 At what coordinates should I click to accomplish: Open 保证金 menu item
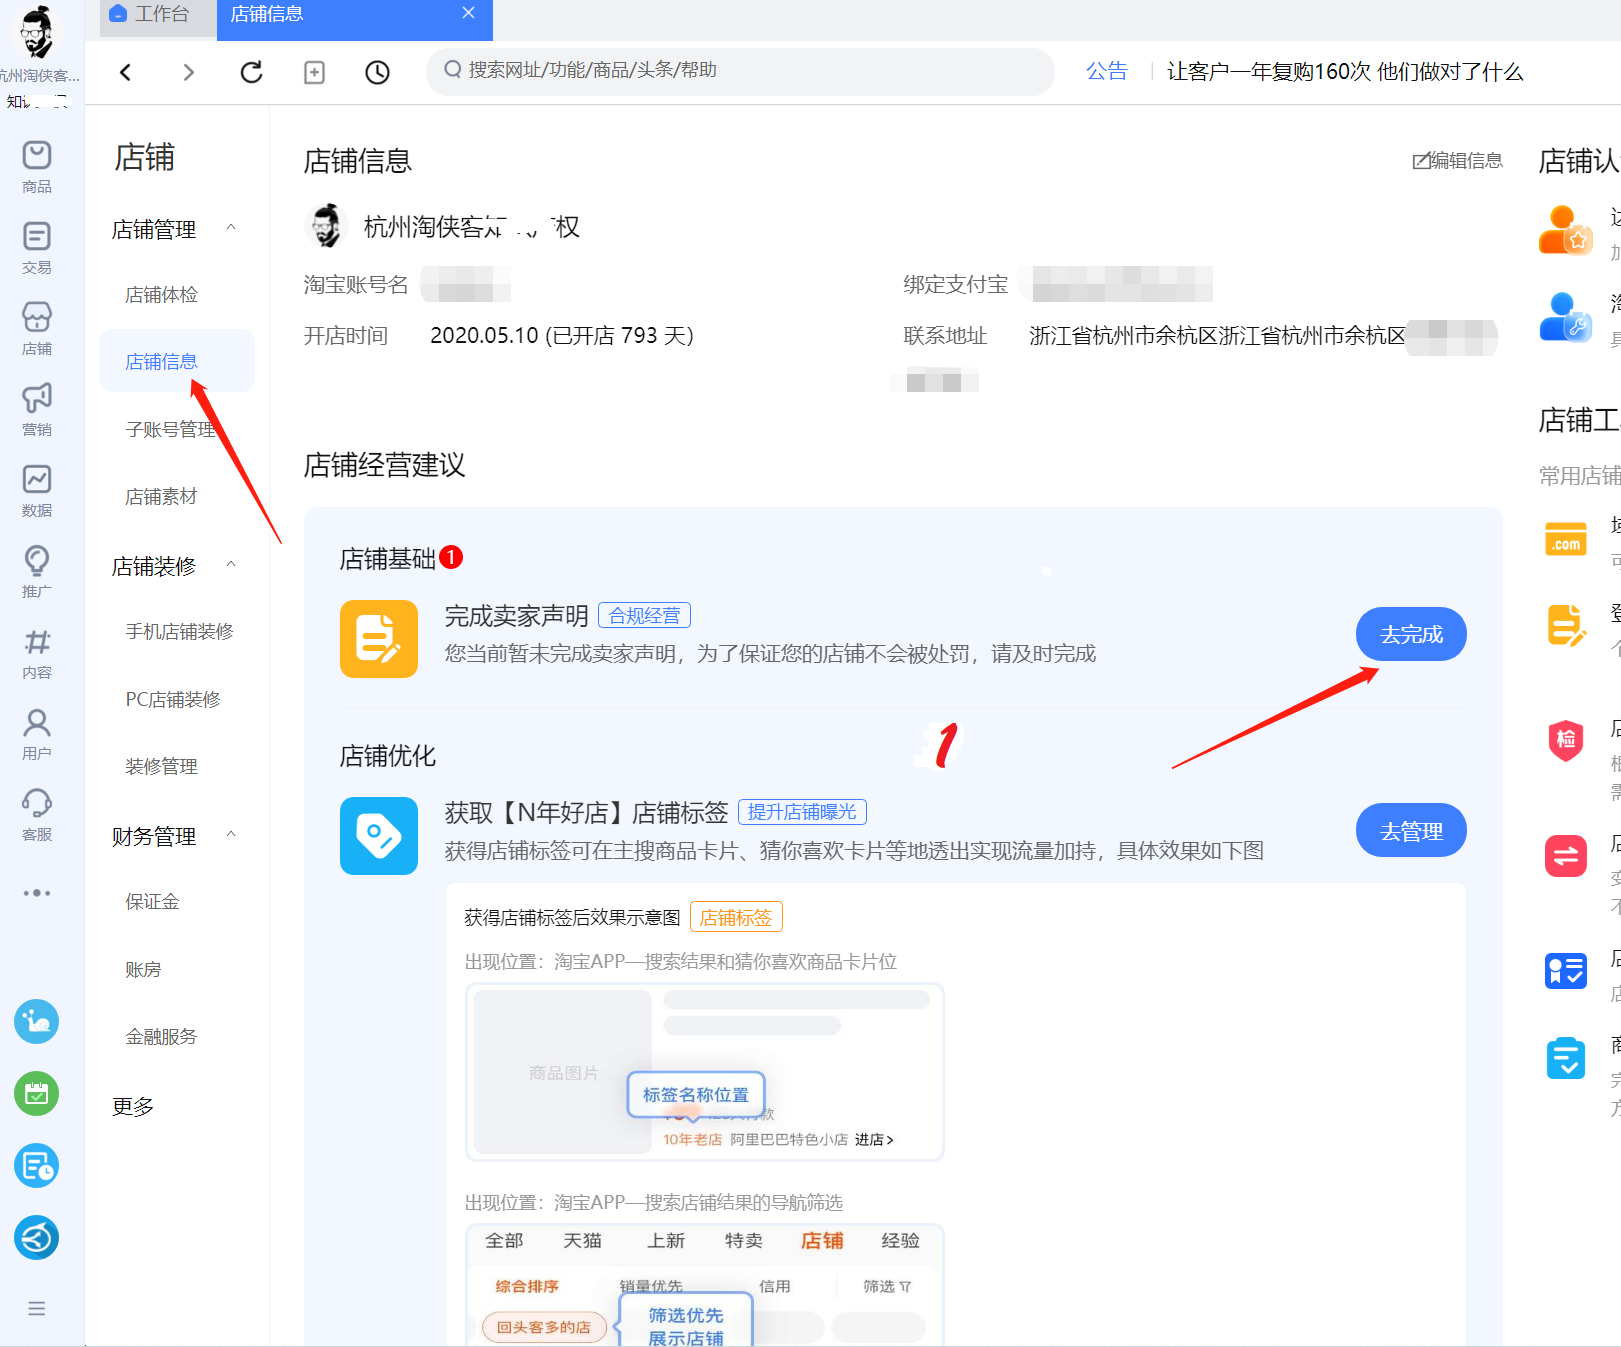tap(152, 902)
